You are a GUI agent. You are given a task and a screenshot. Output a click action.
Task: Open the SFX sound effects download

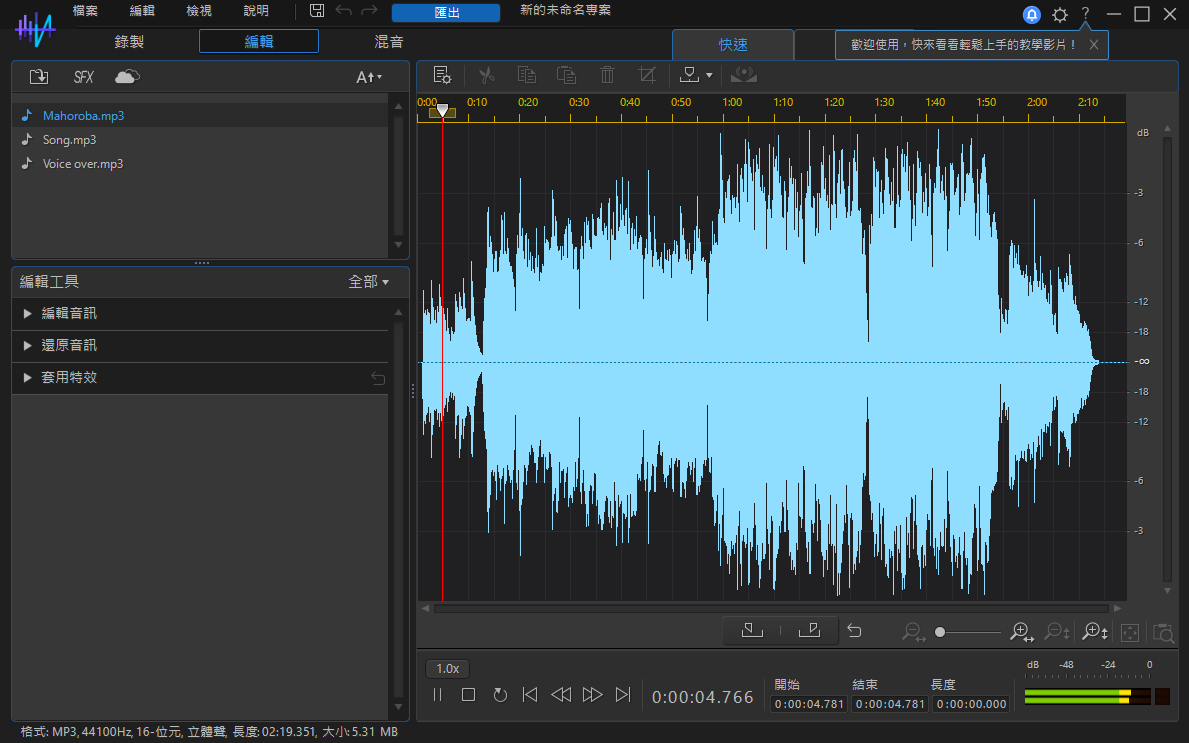pos(83,77)
